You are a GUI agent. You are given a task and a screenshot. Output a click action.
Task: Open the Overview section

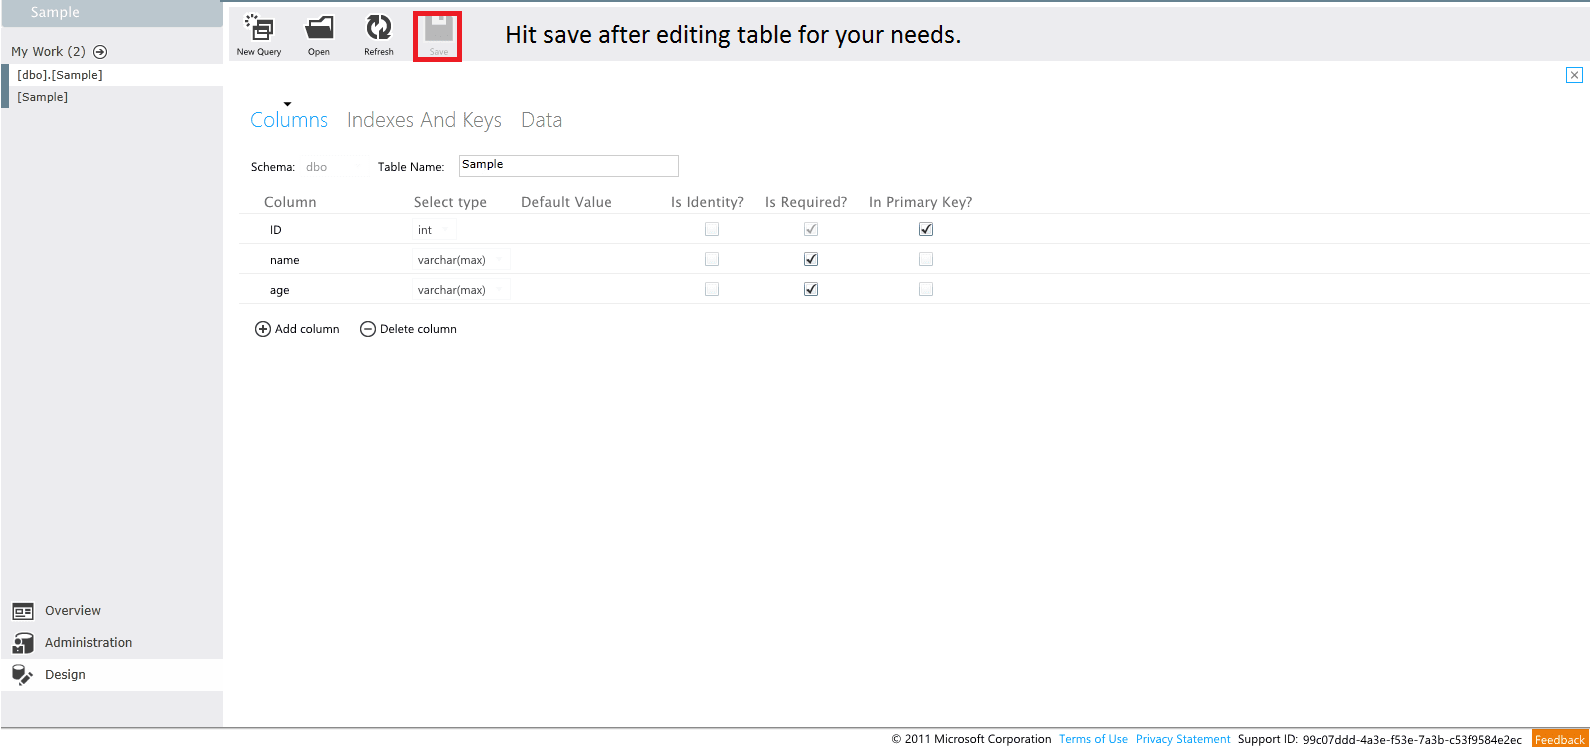tap(72, 611)
